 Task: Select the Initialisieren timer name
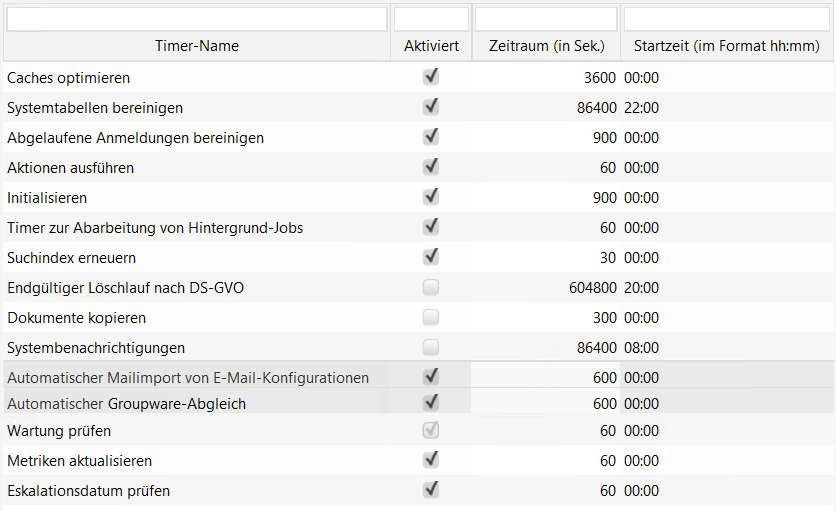[47, 198]
